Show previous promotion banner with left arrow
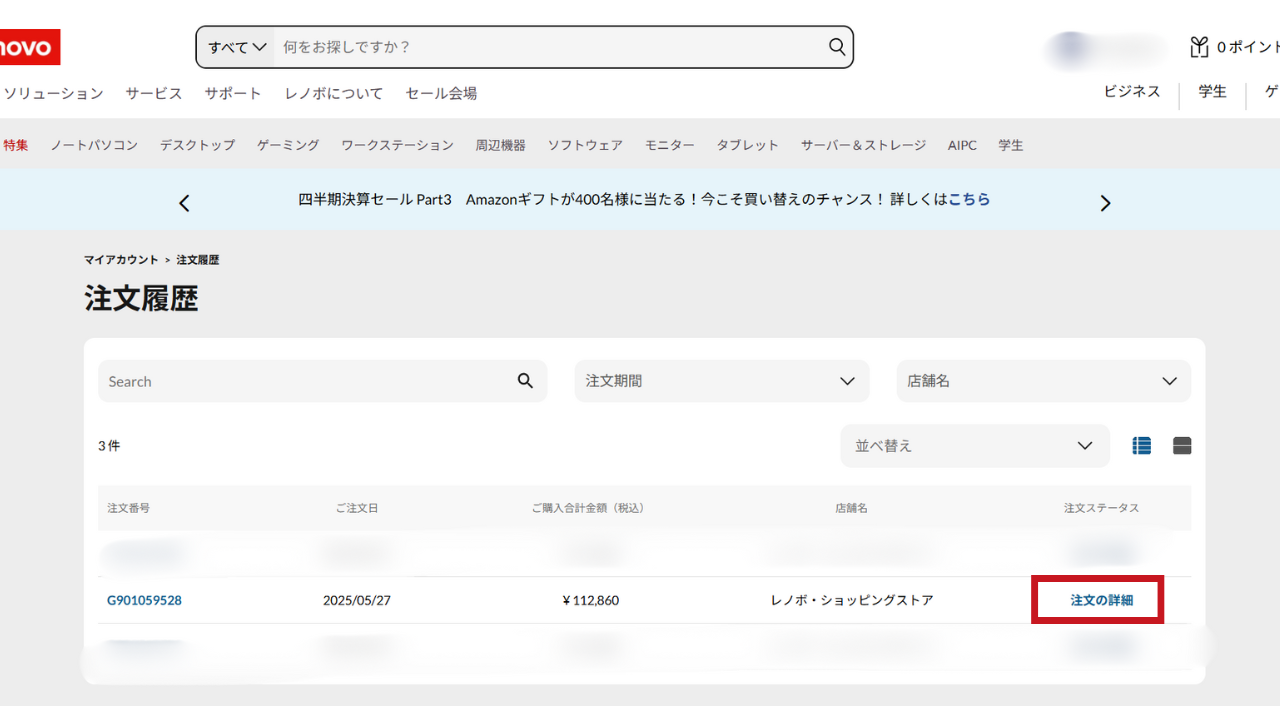This screenshot has height=720, width=1280. pyautogui.click(x=184, y=203)
